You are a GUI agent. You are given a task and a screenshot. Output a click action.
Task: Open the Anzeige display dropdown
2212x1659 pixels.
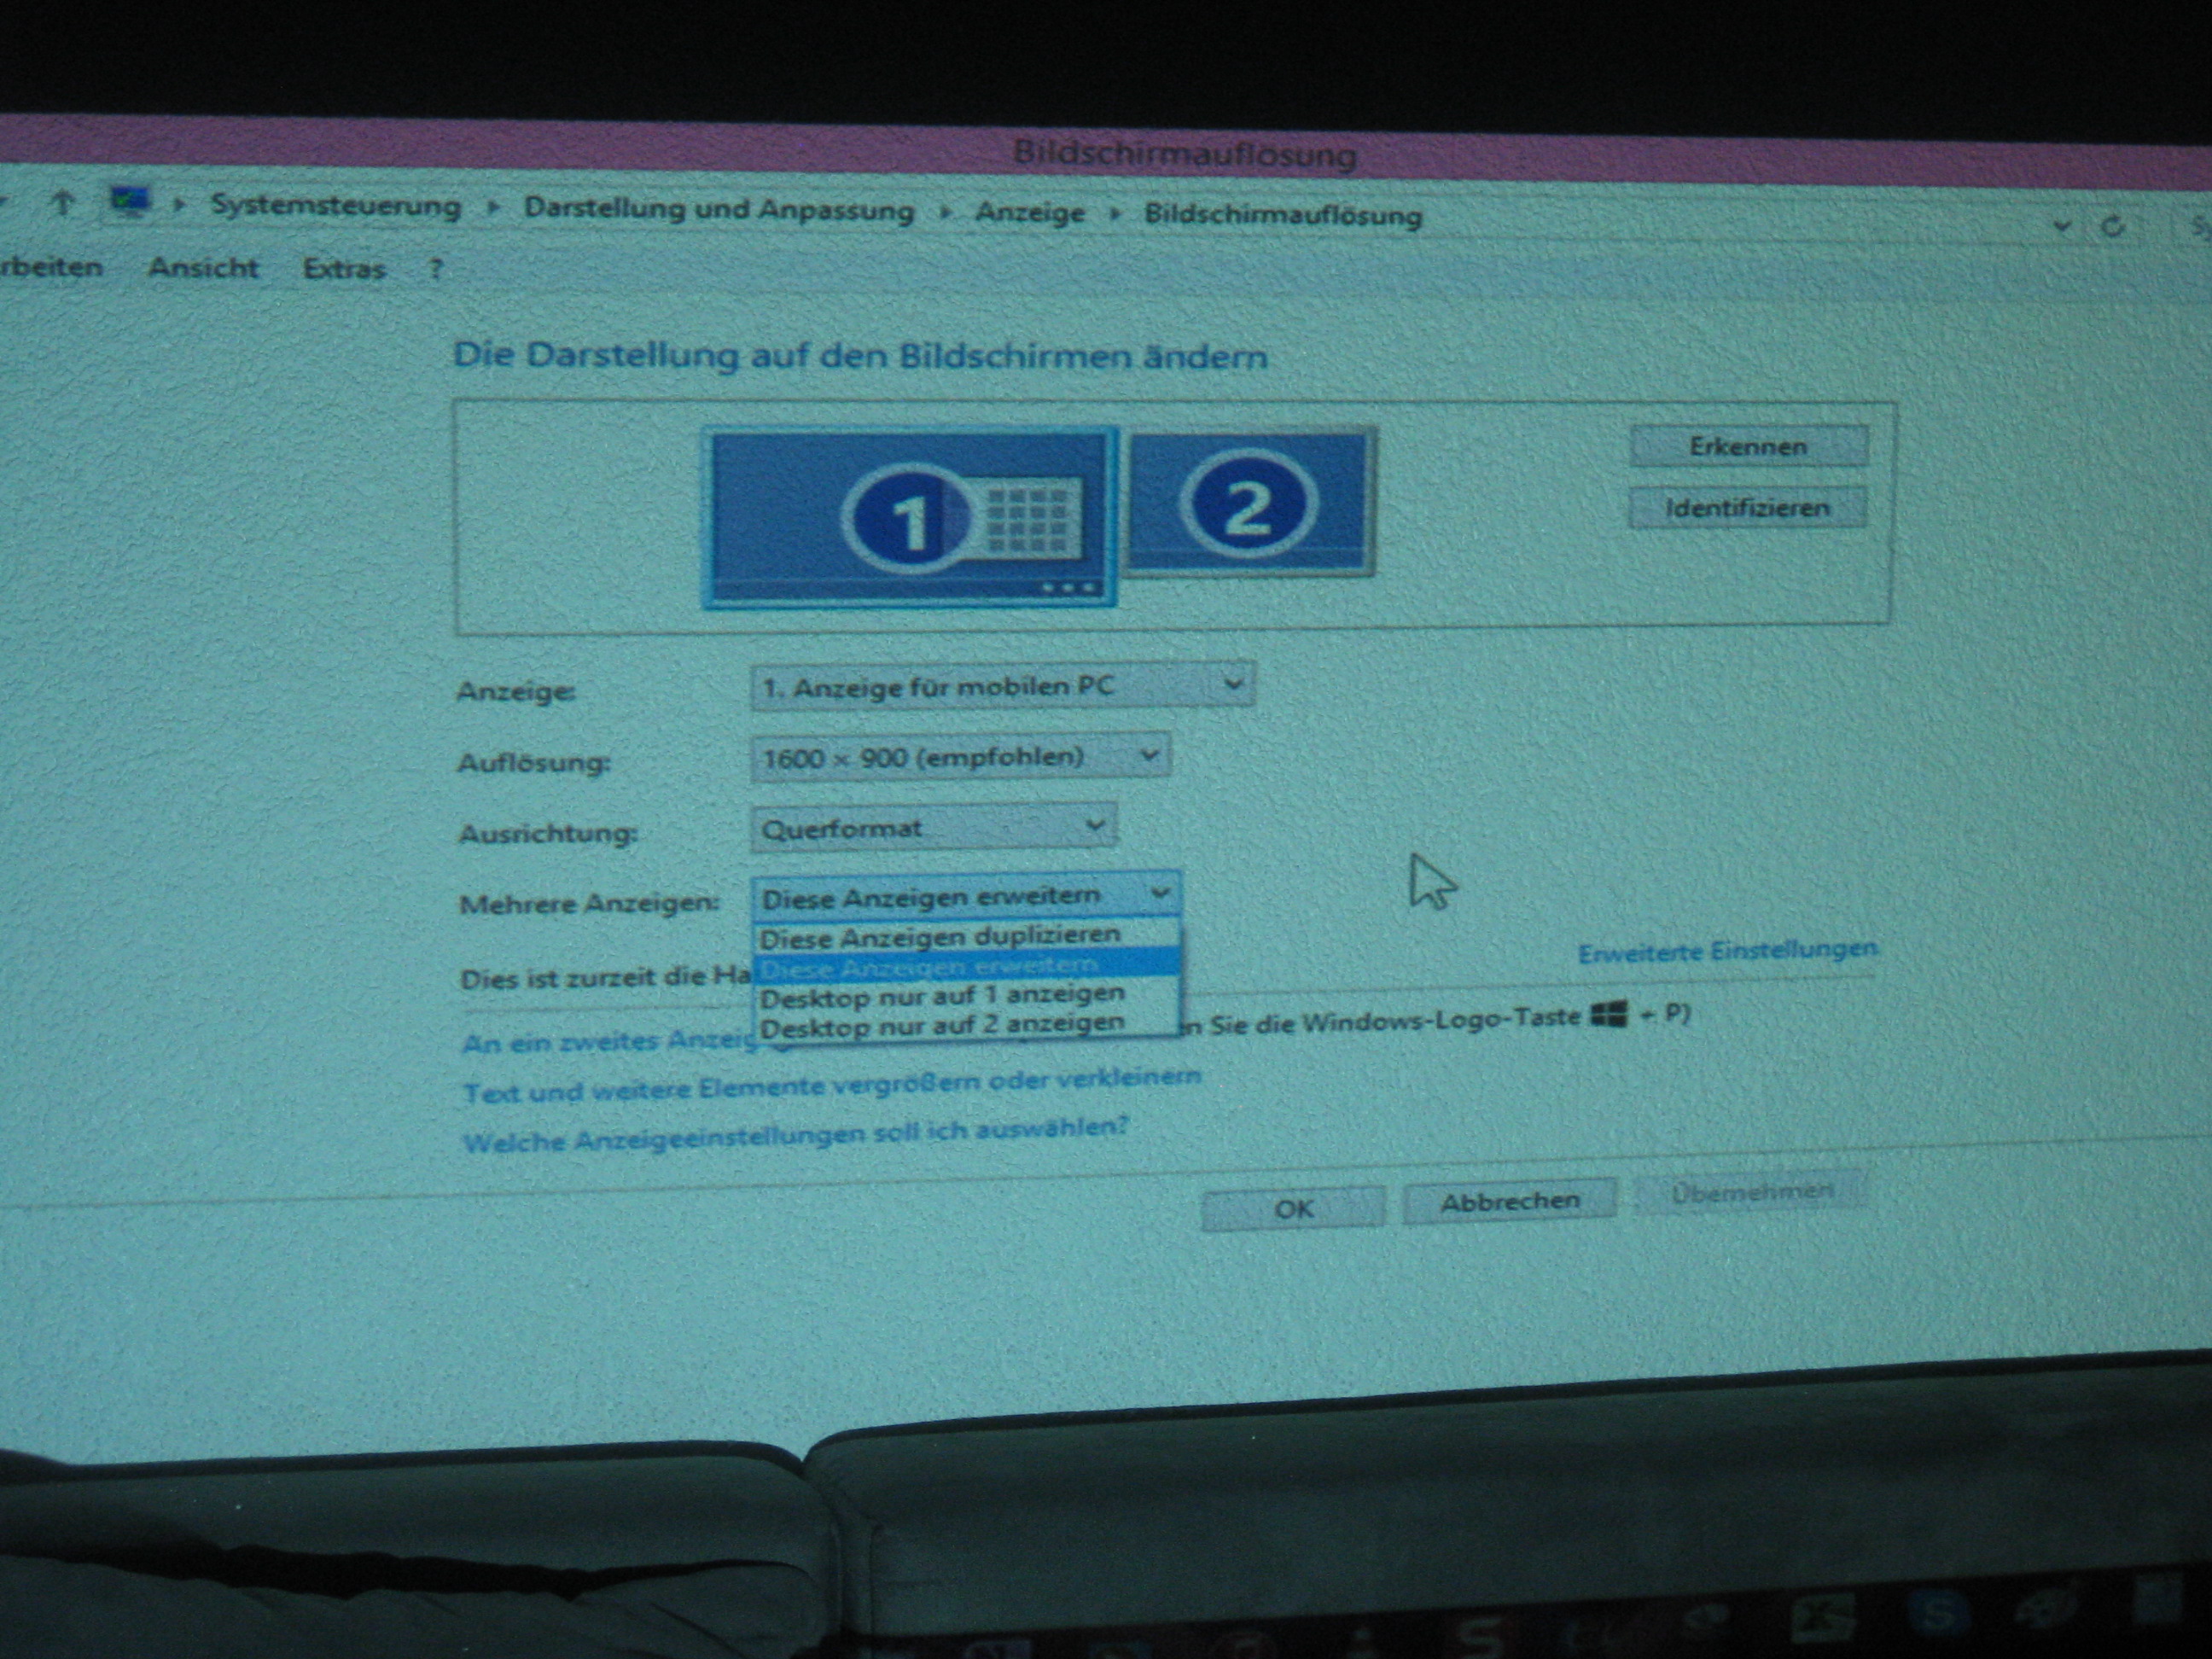click(1002, 686)
